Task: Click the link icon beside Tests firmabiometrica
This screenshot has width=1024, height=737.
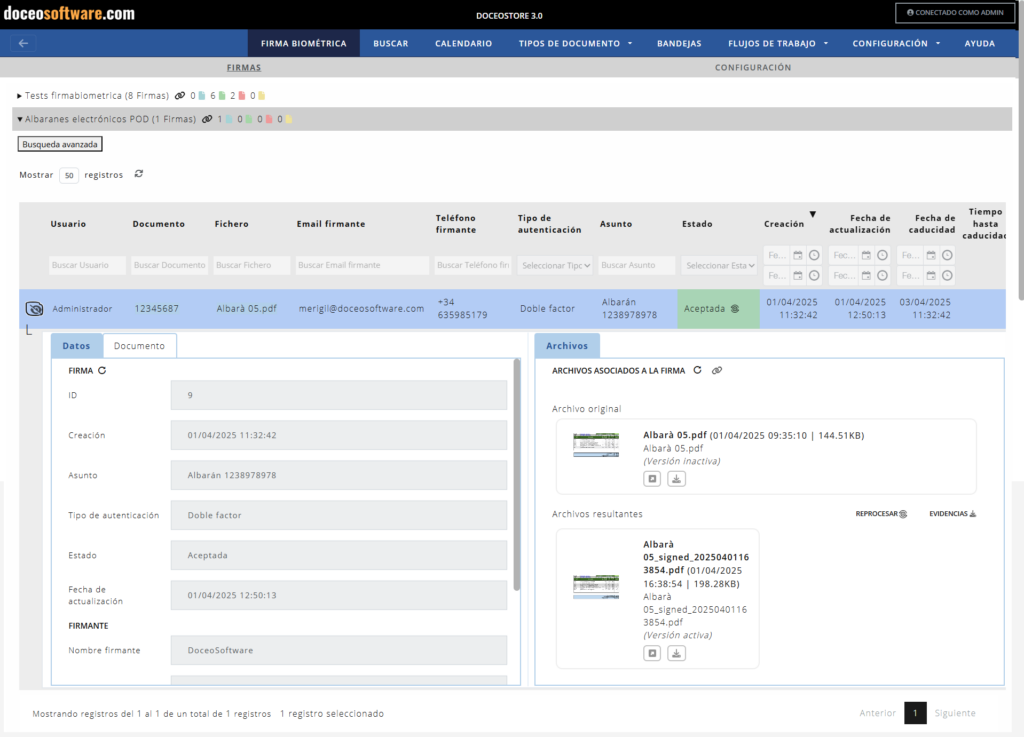Action: (180, 95)
